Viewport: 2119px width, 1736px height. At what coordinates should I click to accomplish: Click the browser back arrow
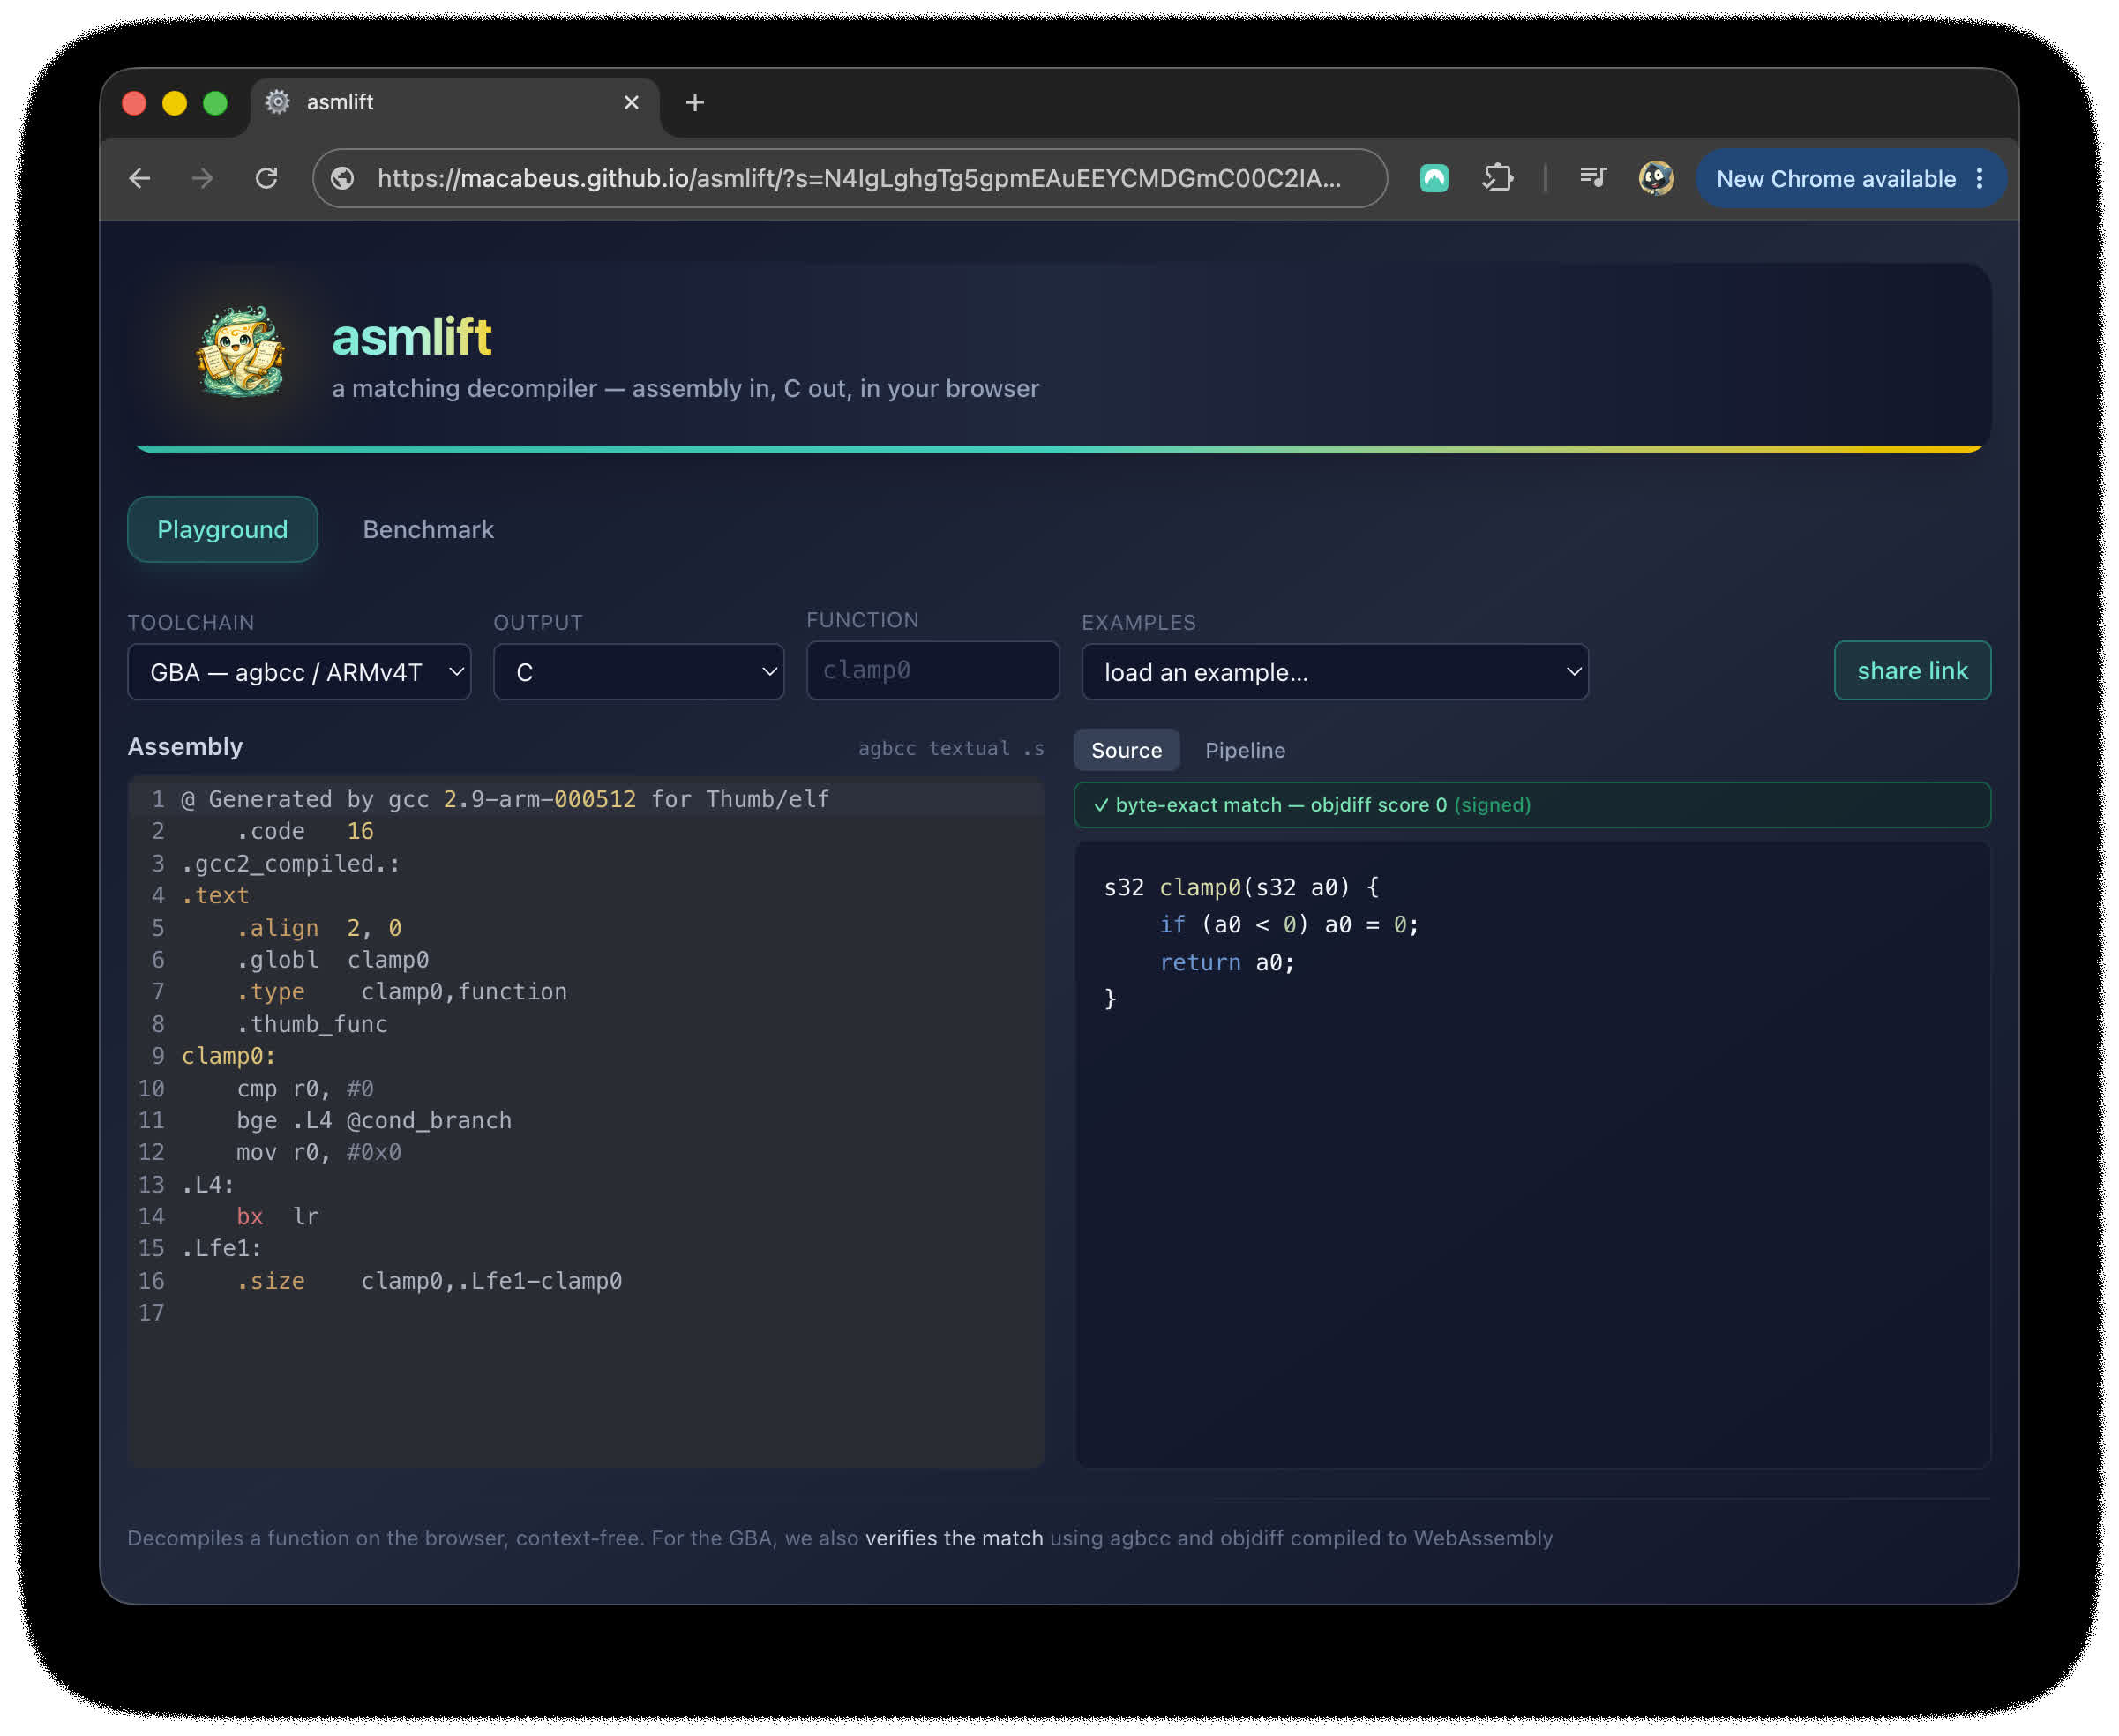click(140, 178)
